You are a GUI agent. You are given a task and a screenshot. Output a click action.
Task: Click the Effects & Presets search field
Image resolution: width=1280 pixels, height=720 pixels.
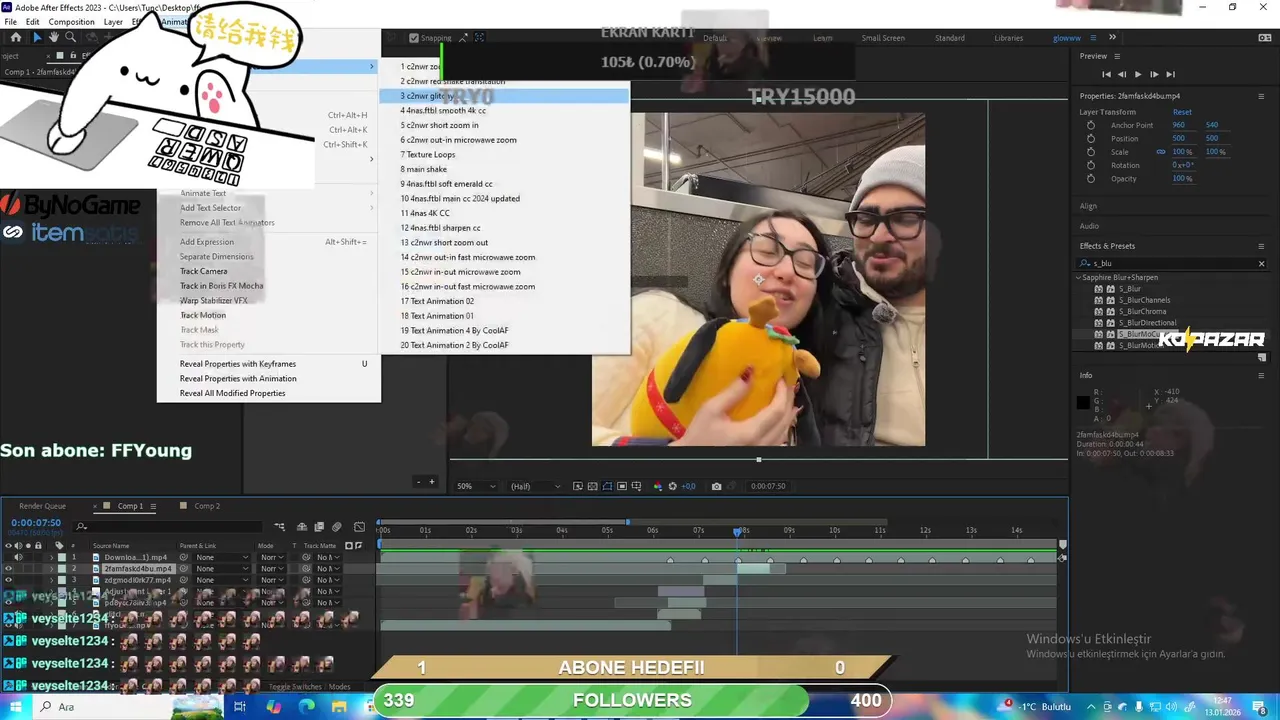pyautogui.click(x=1172, y=264)
